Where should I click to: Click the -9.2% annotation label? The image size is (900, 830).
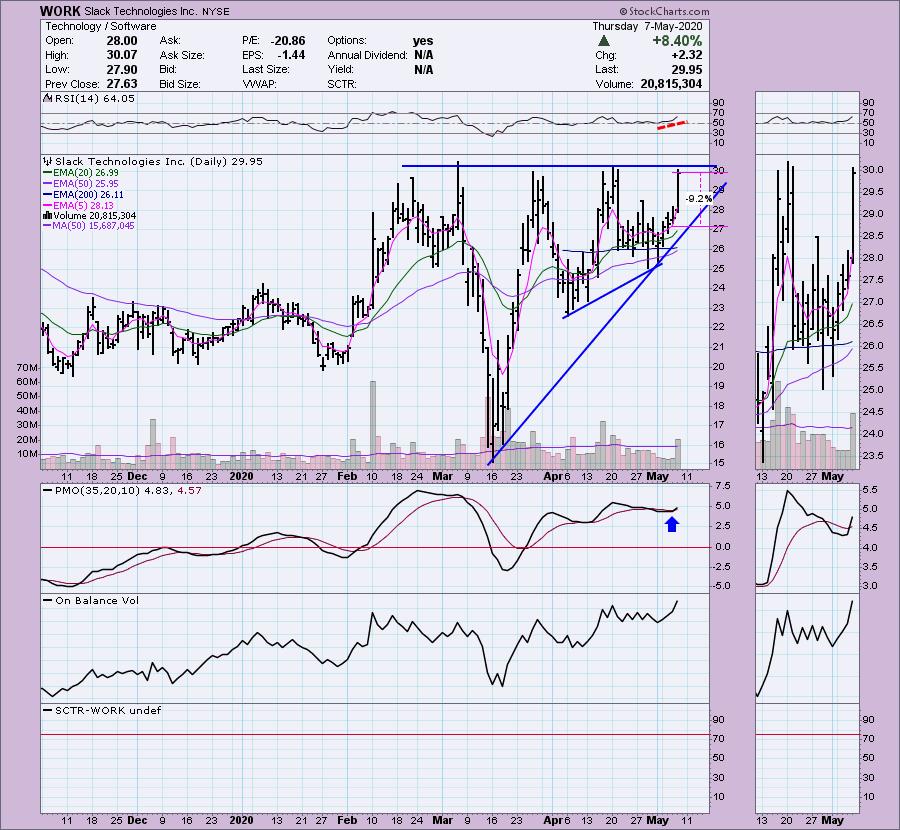point(699,199)
